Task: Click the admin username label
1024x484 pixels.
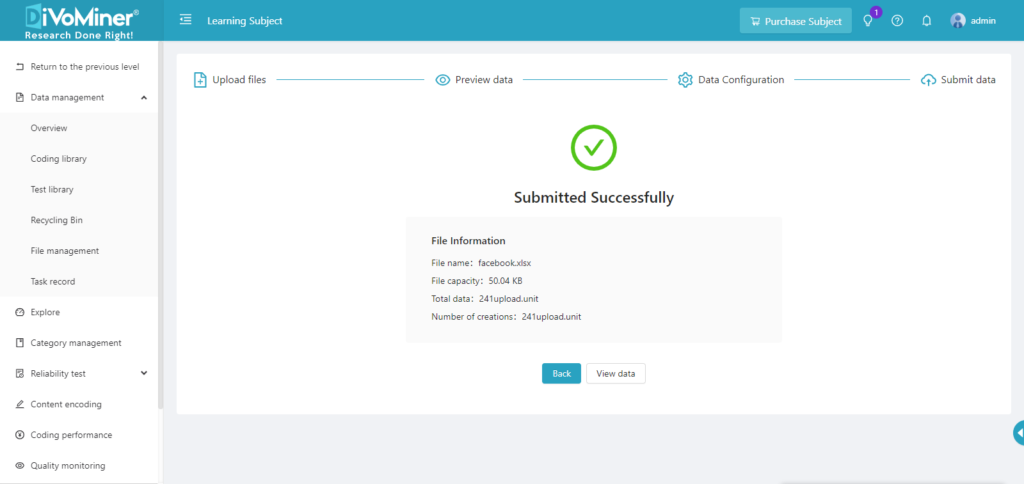Action: point(984,21)
